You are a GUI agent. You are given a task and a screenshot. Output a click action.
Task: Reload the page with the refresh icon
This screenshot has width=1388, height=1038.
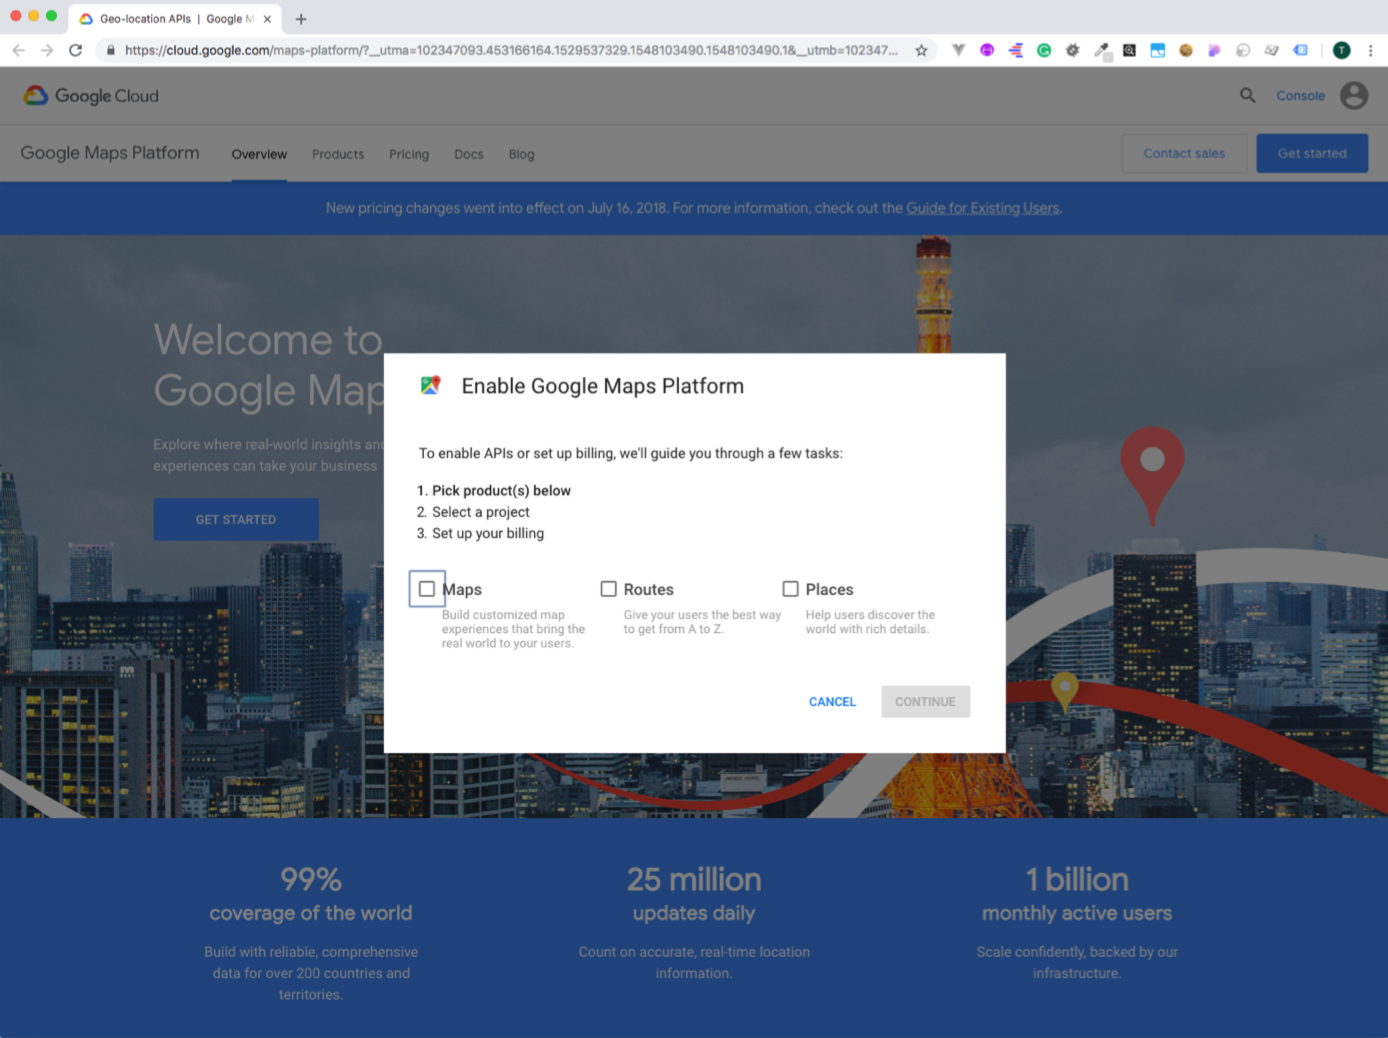(76, 50)
